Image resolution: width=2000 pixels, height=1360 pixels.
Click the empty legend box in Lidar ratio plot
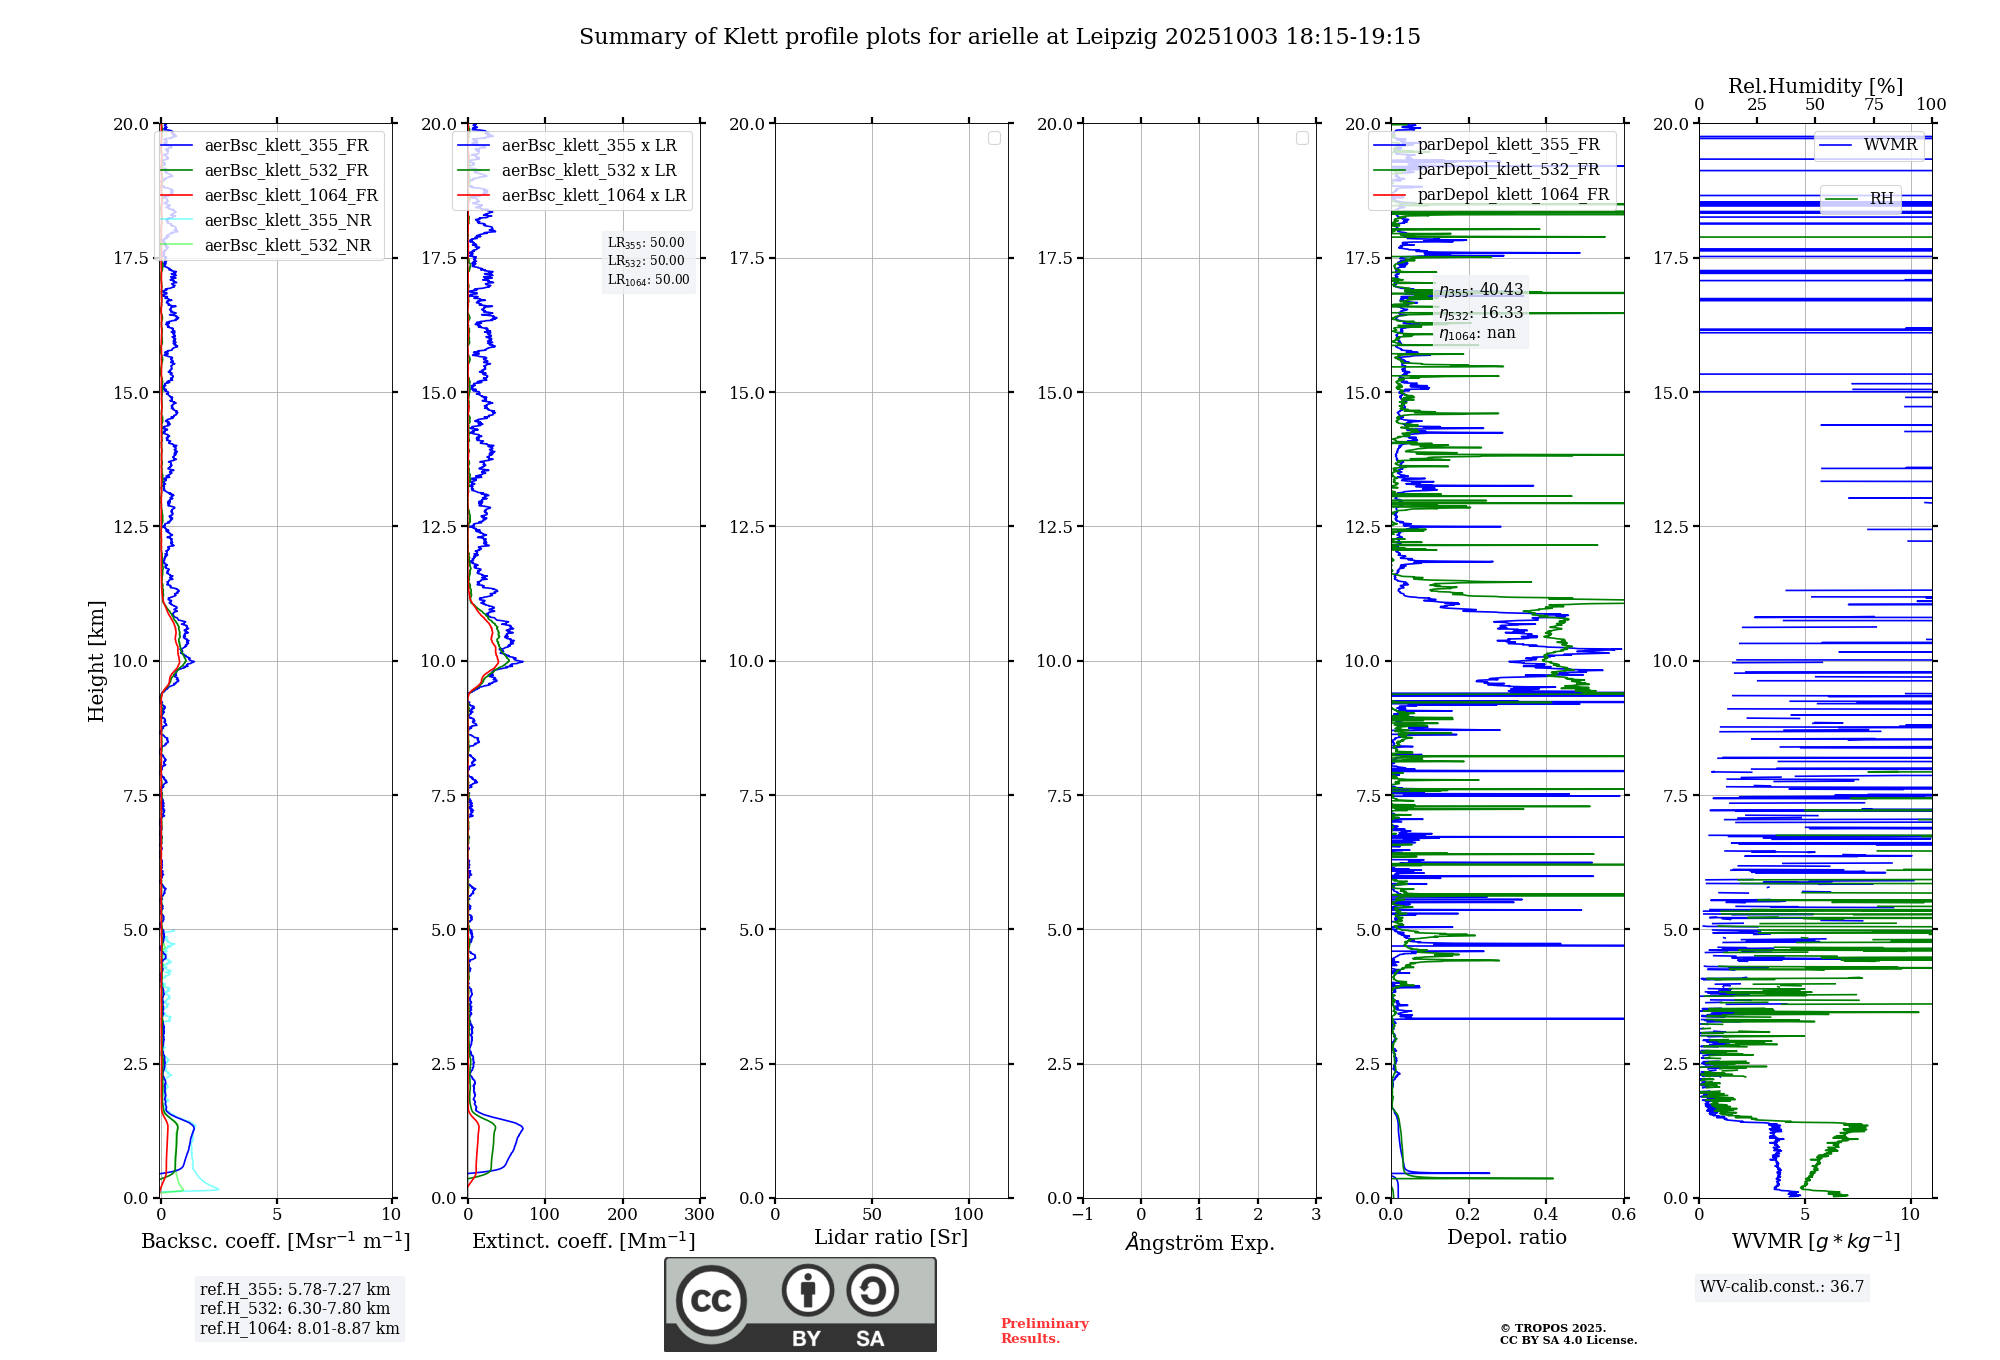tap(994, 138)
